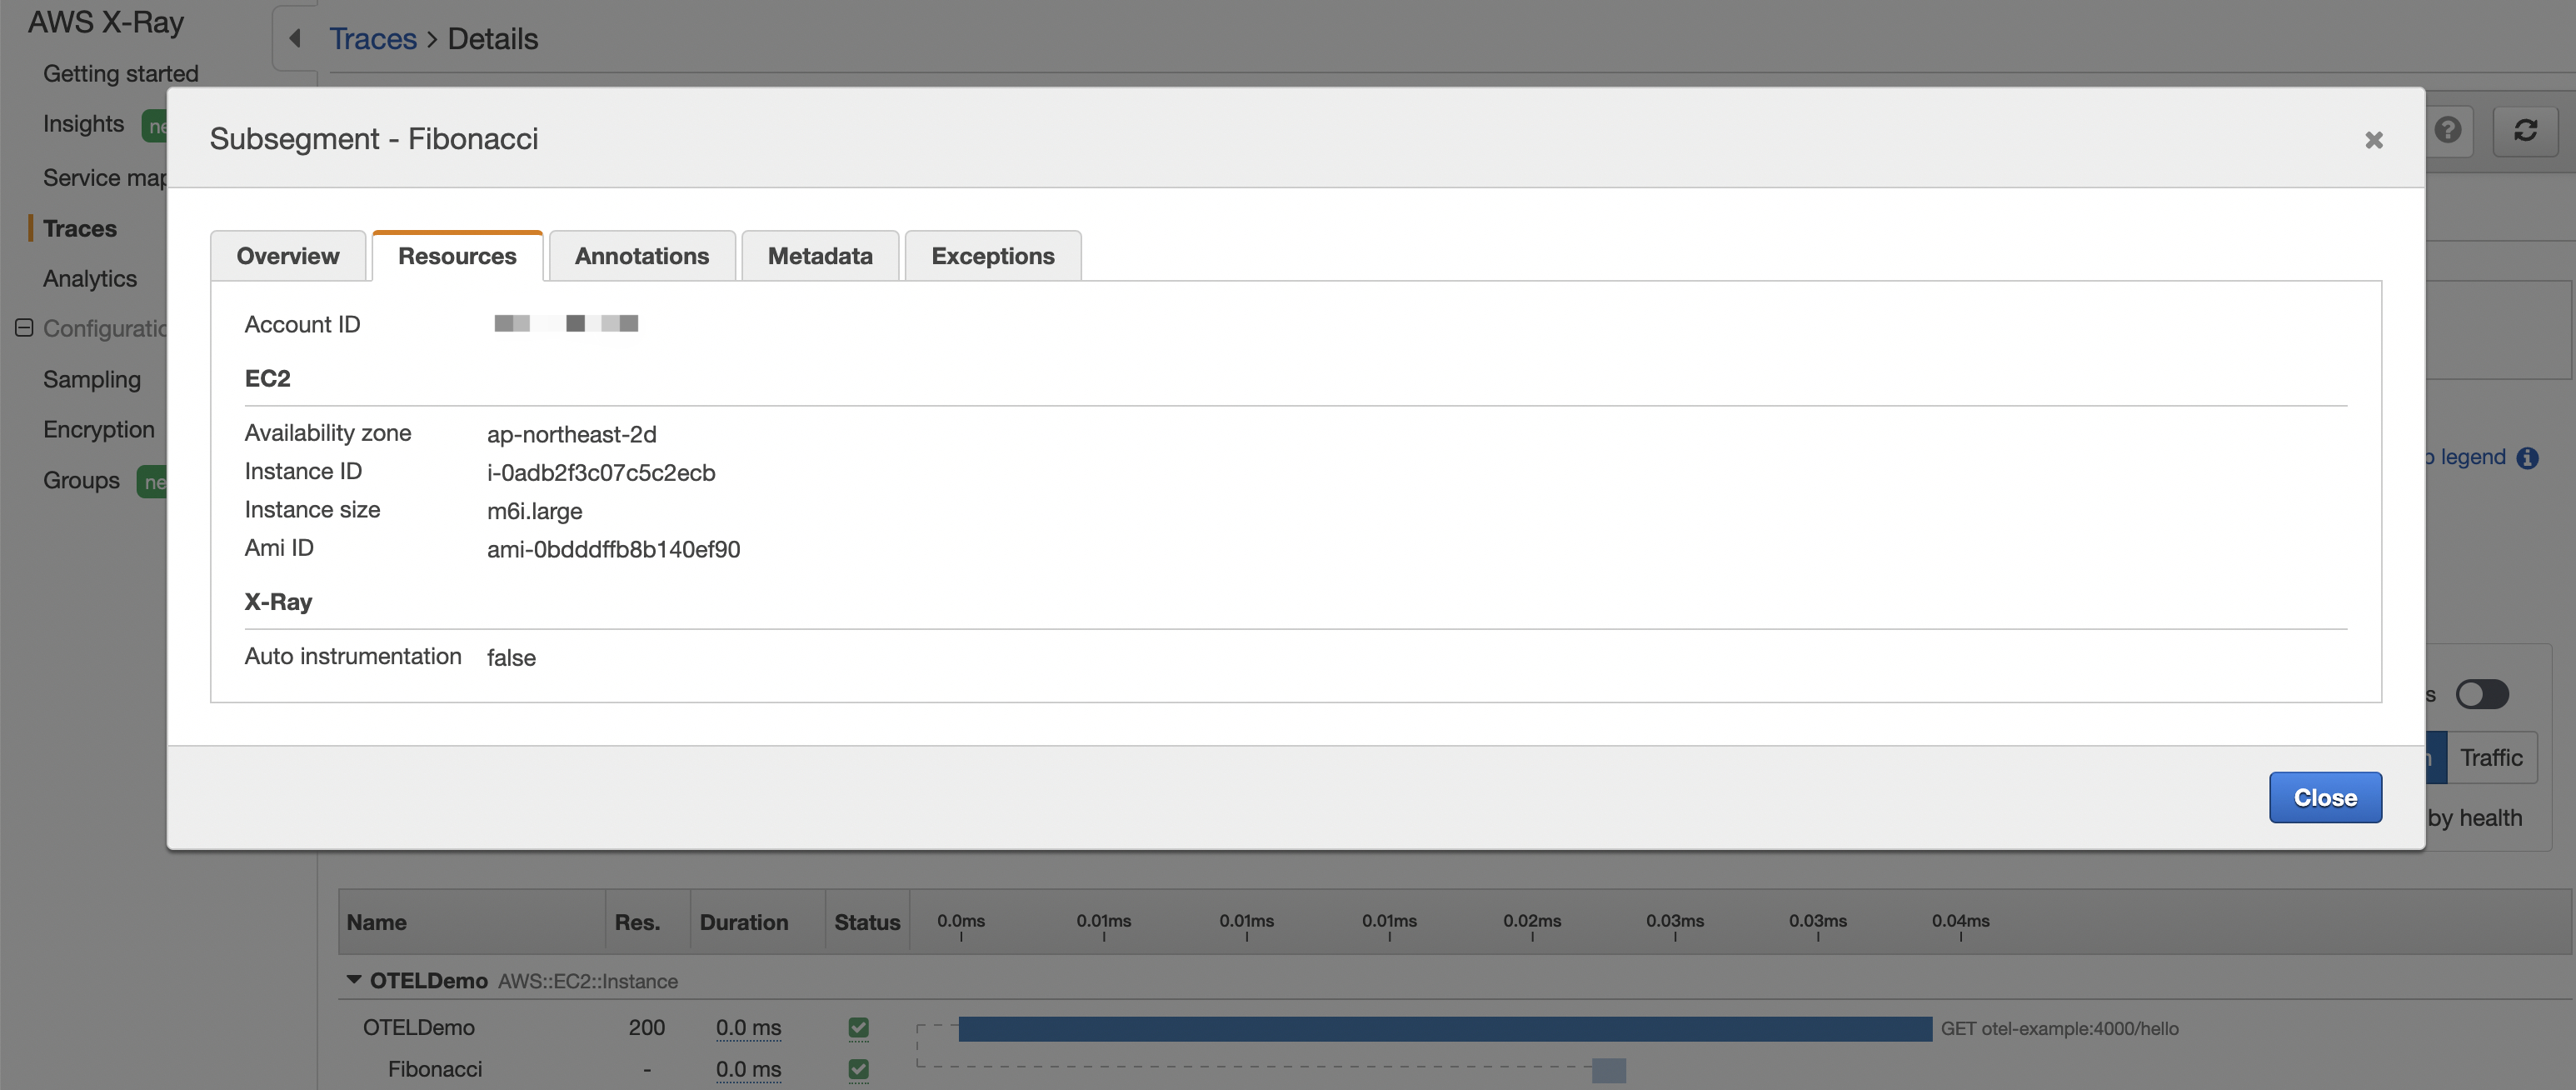The image size is (2576, 1090).
Task: Click the Close button in the dialog
Action: 2325,797
